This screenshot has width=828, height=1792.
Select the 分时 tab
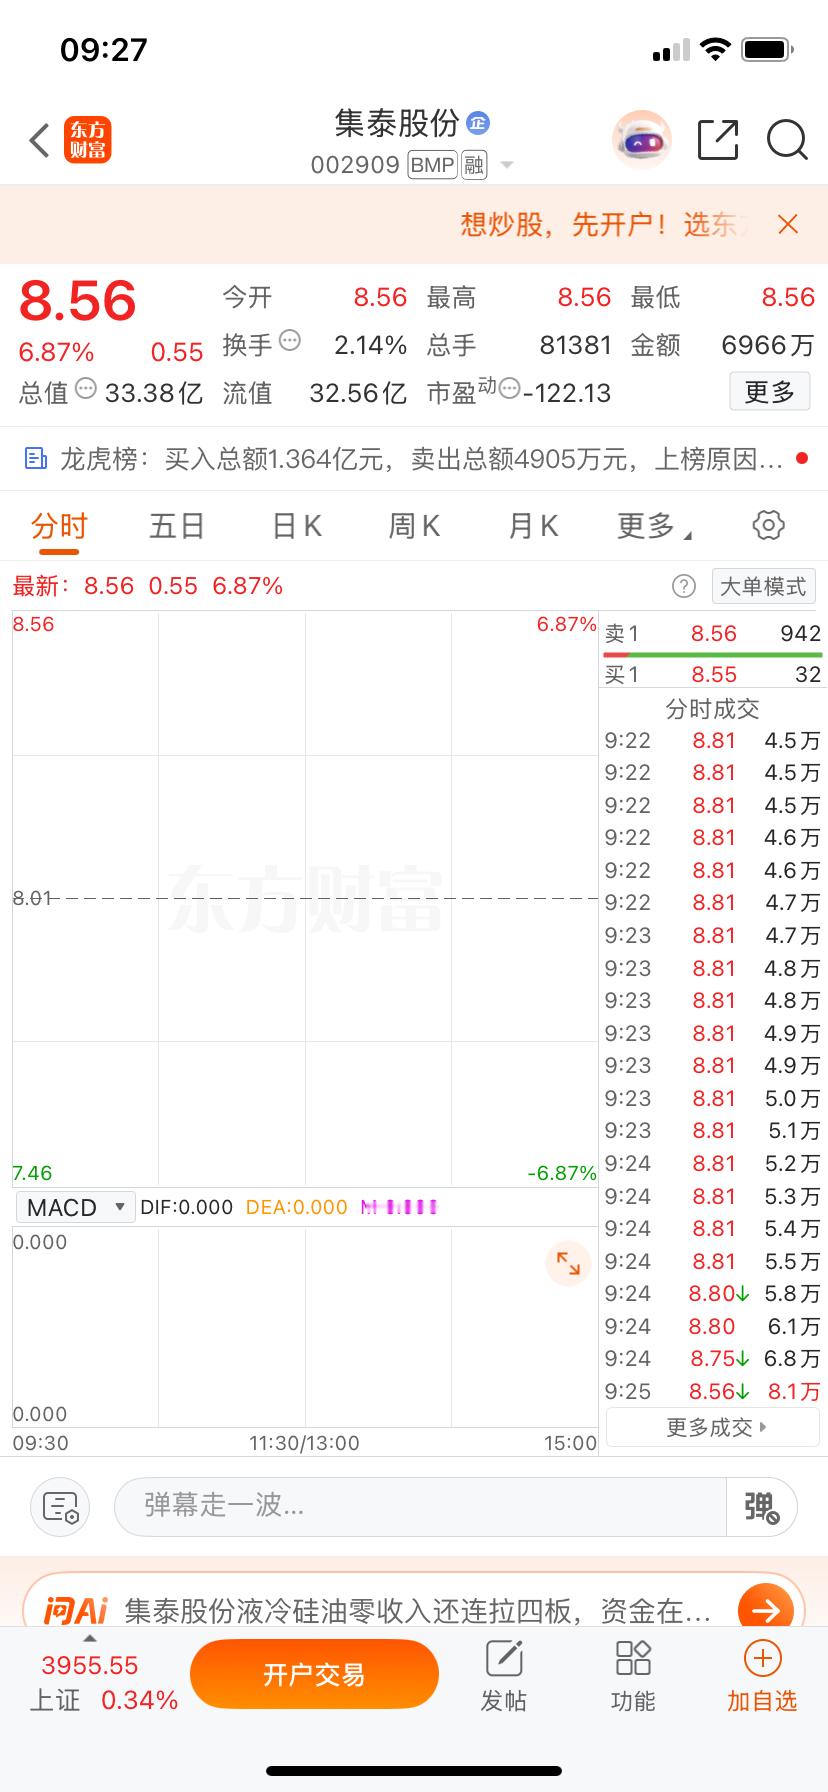pyautogui.click(x=59, y=526)
